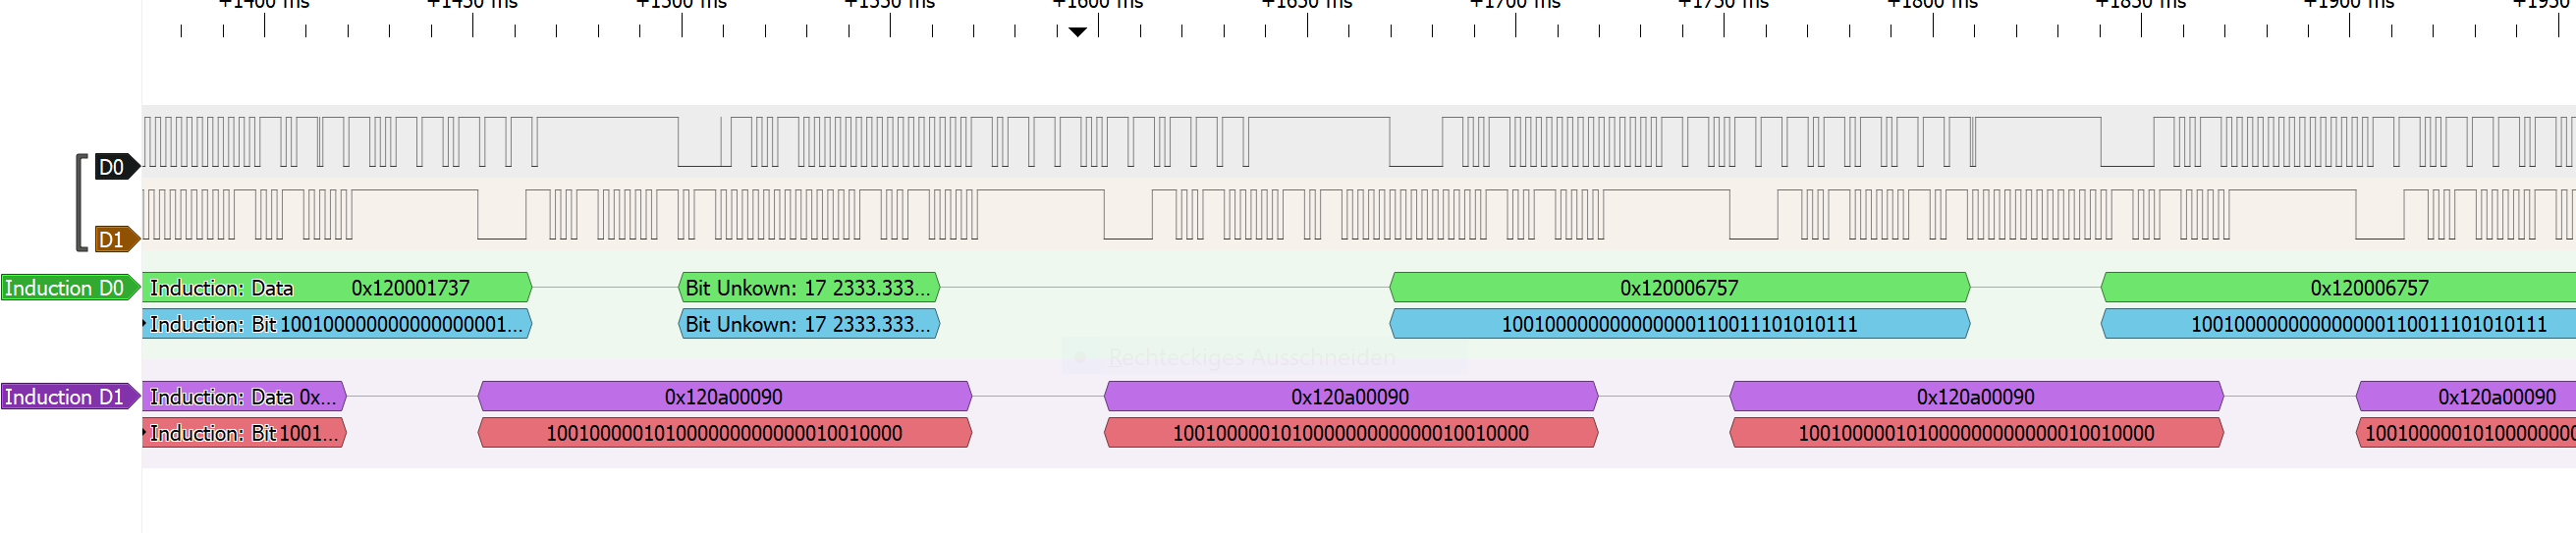Click the purple Induction D1 decoder tag

click(68, 397)
